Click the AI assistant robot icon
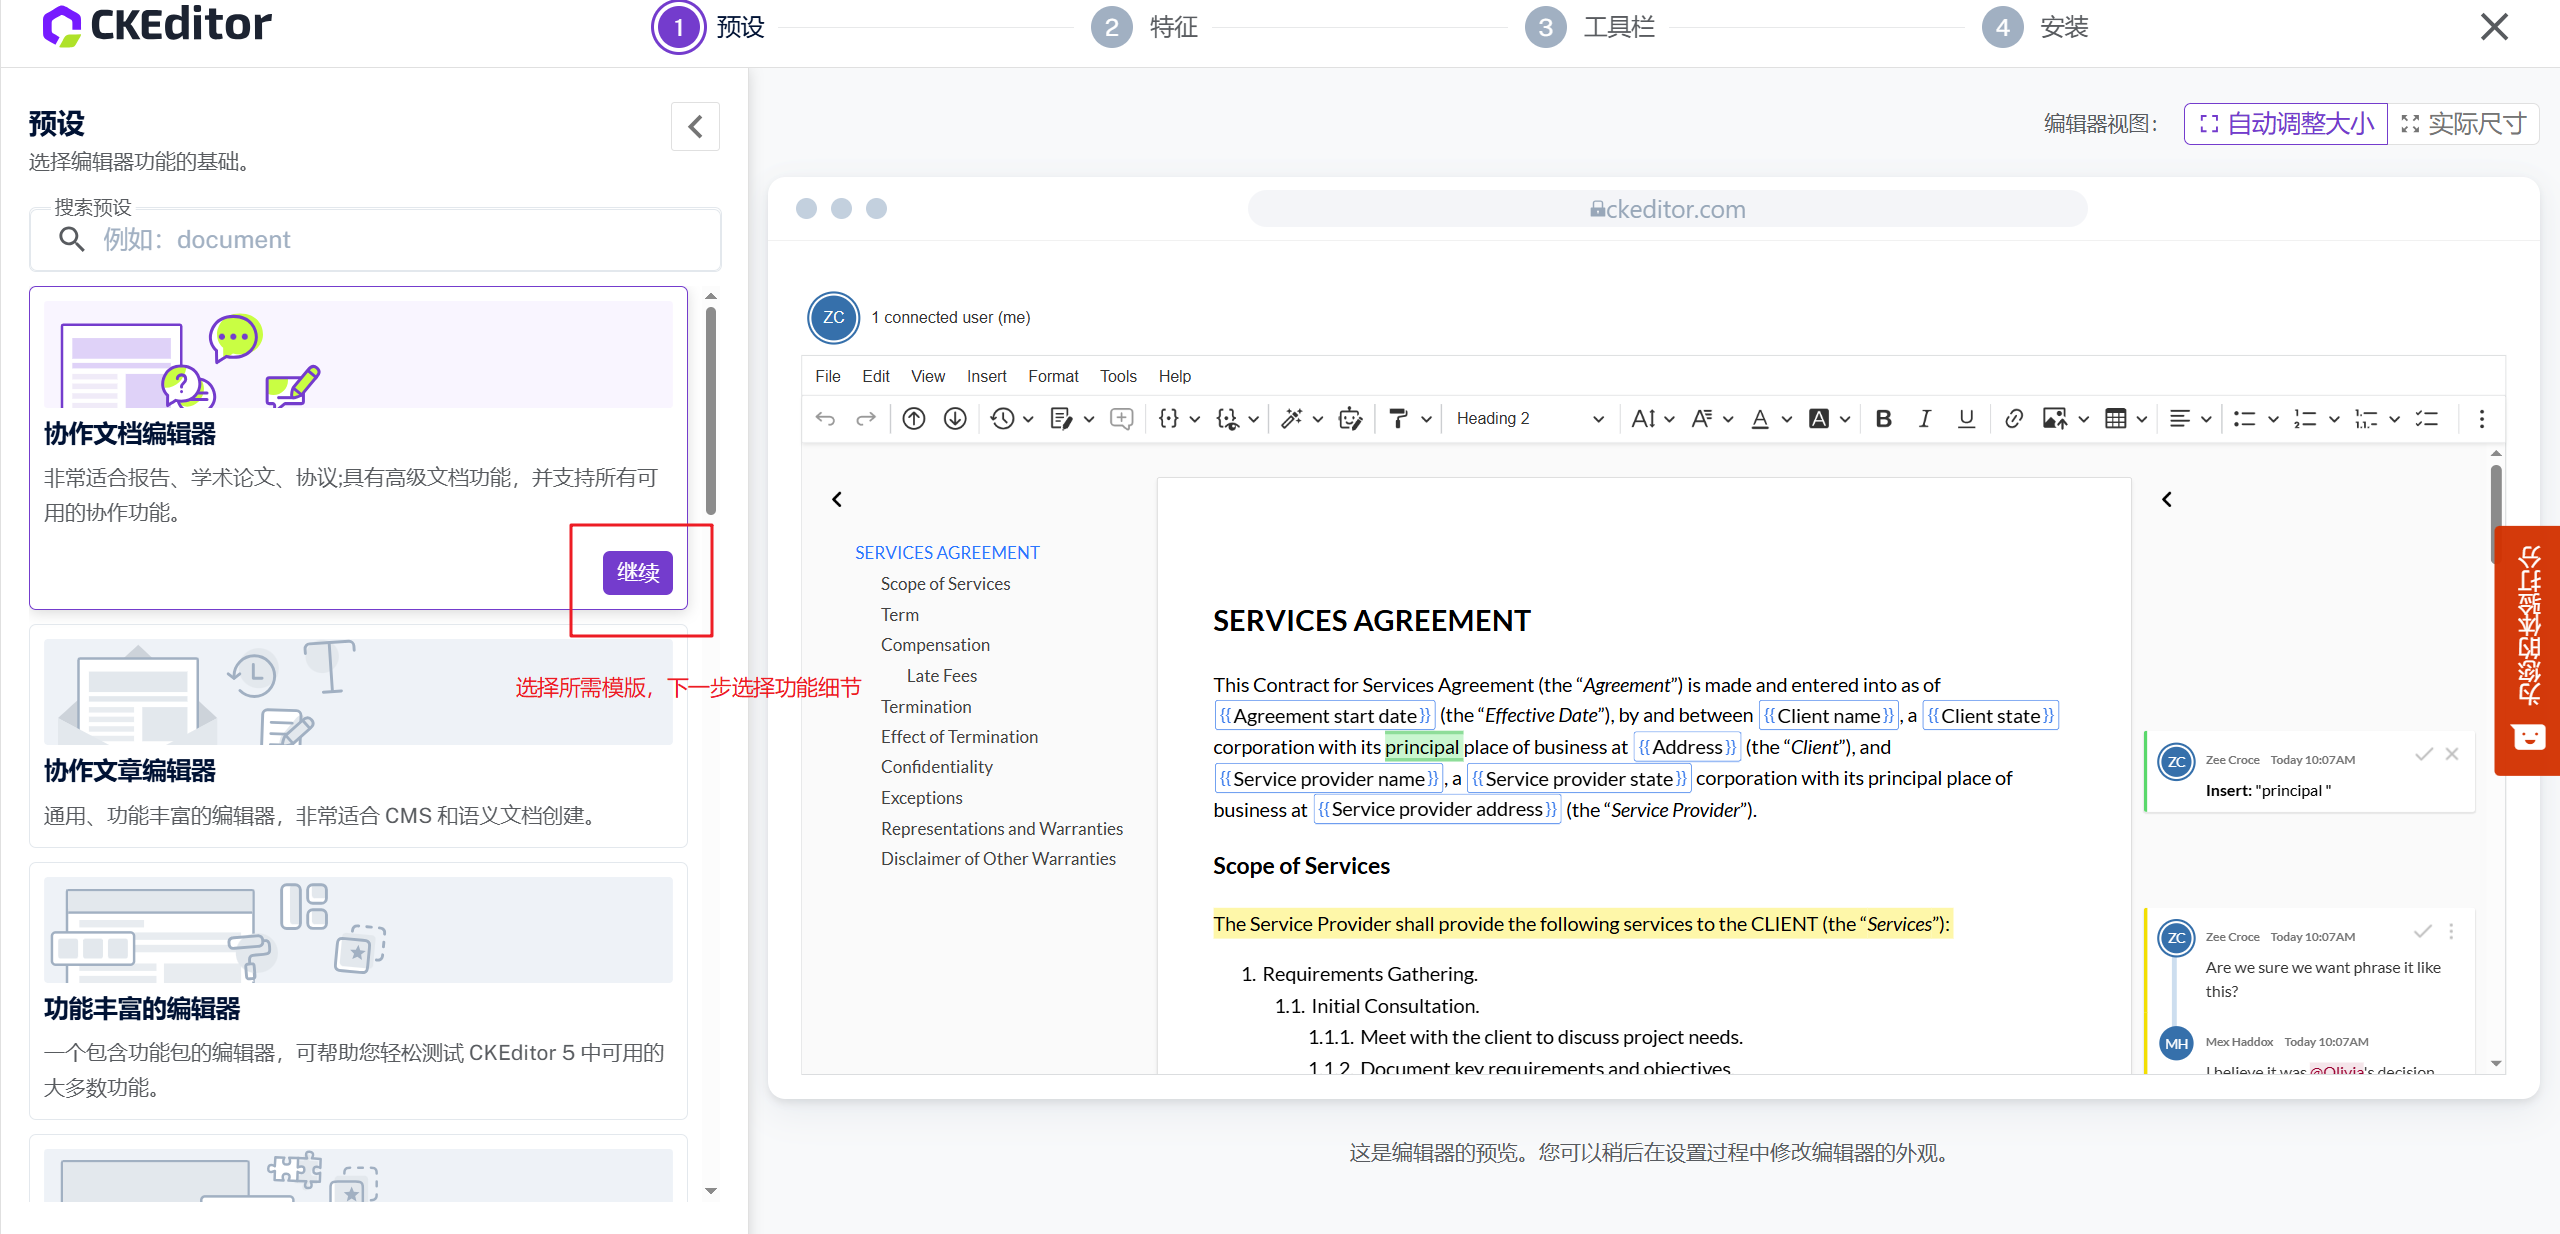2560x1234 pixels. [1350, 419]
